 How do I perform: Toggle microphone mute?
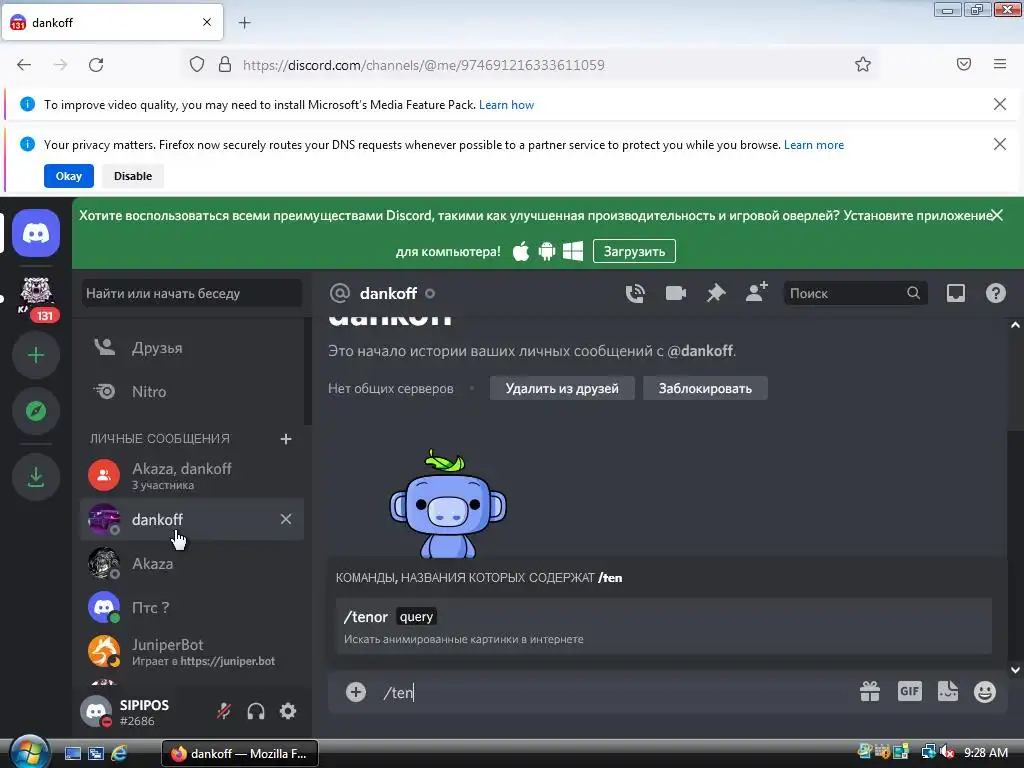coord(224,711)
